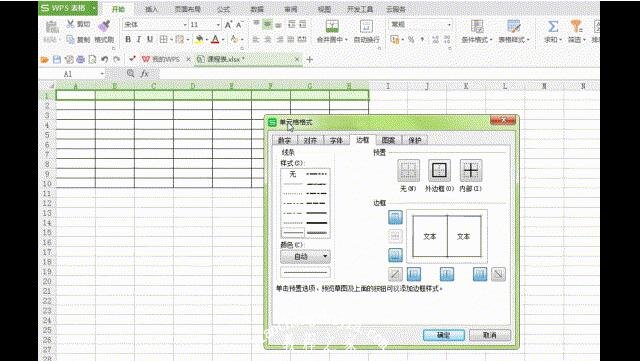This screenshot has width=641, height=361.
Task: Switch to the 开发工具 ribbon tab
Action: tap(360, 9)
